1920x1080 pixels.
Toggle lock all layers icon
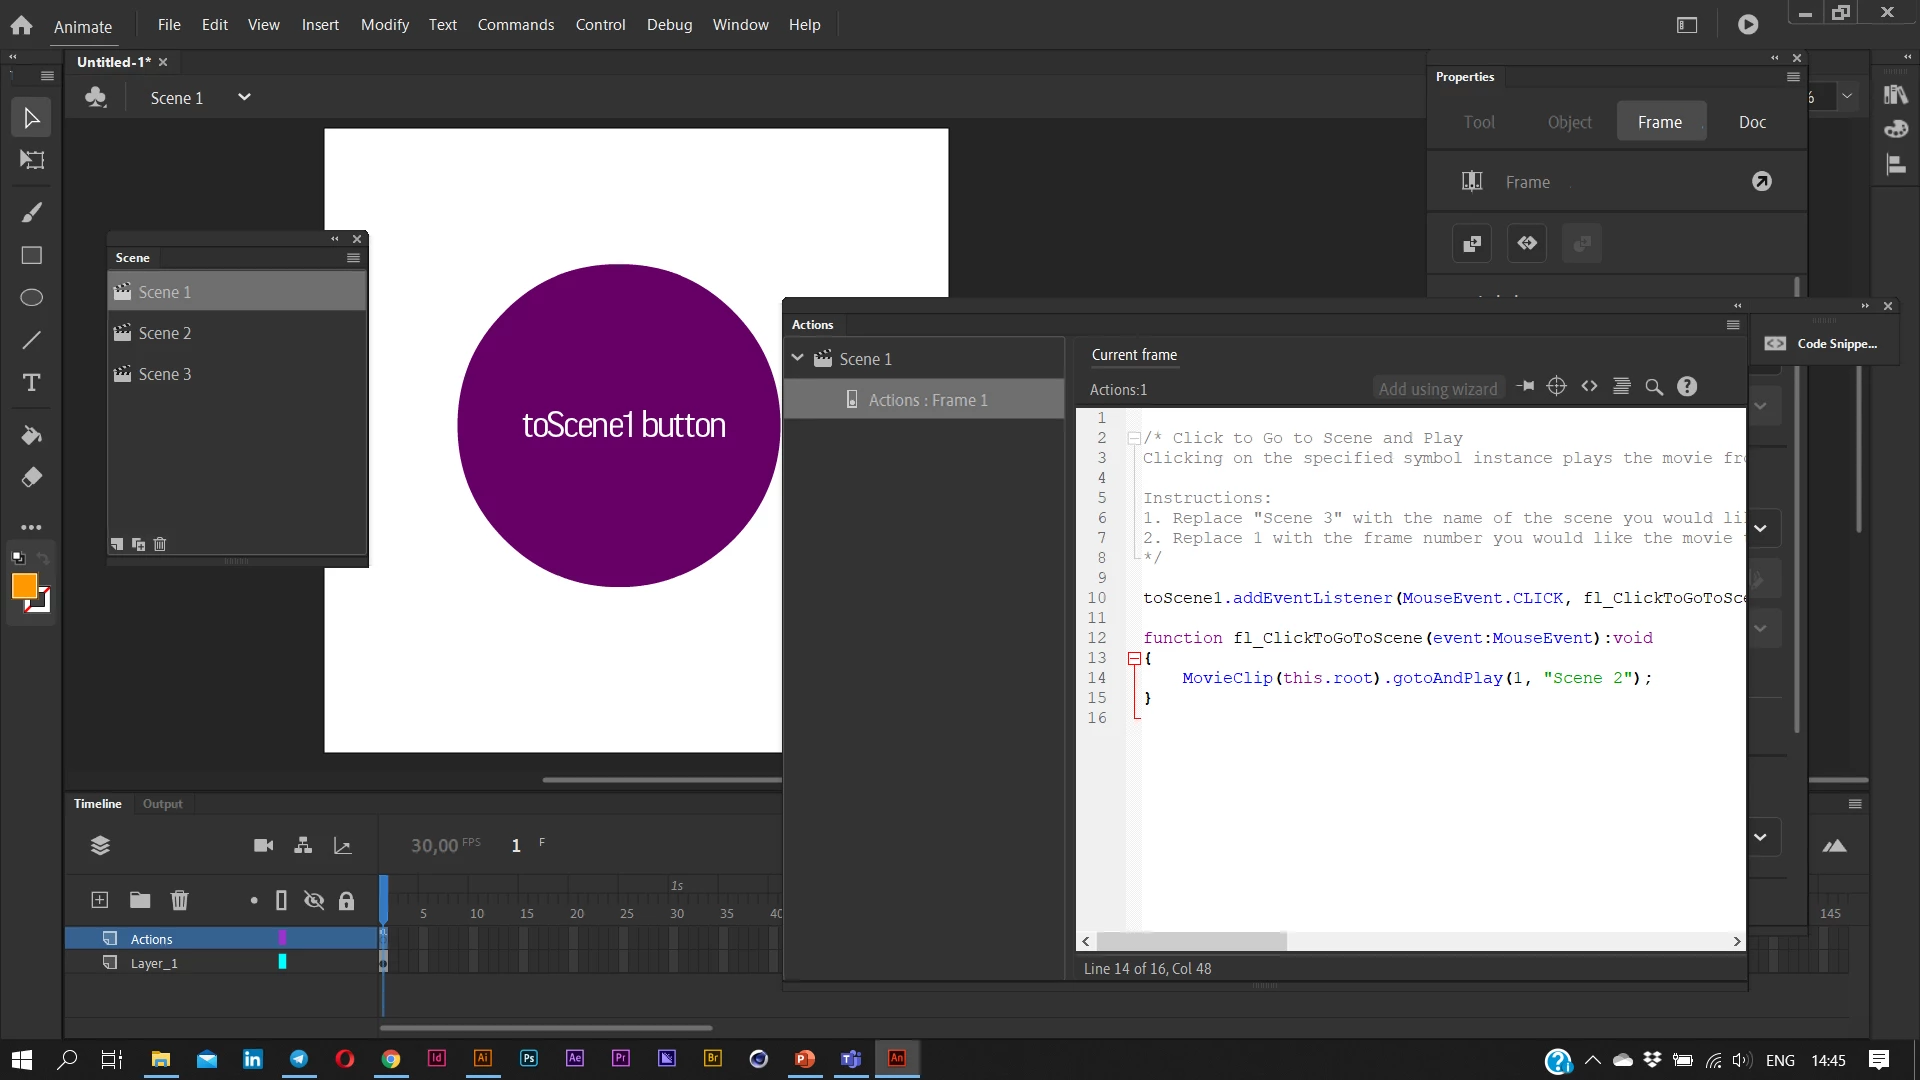(346, 900)
